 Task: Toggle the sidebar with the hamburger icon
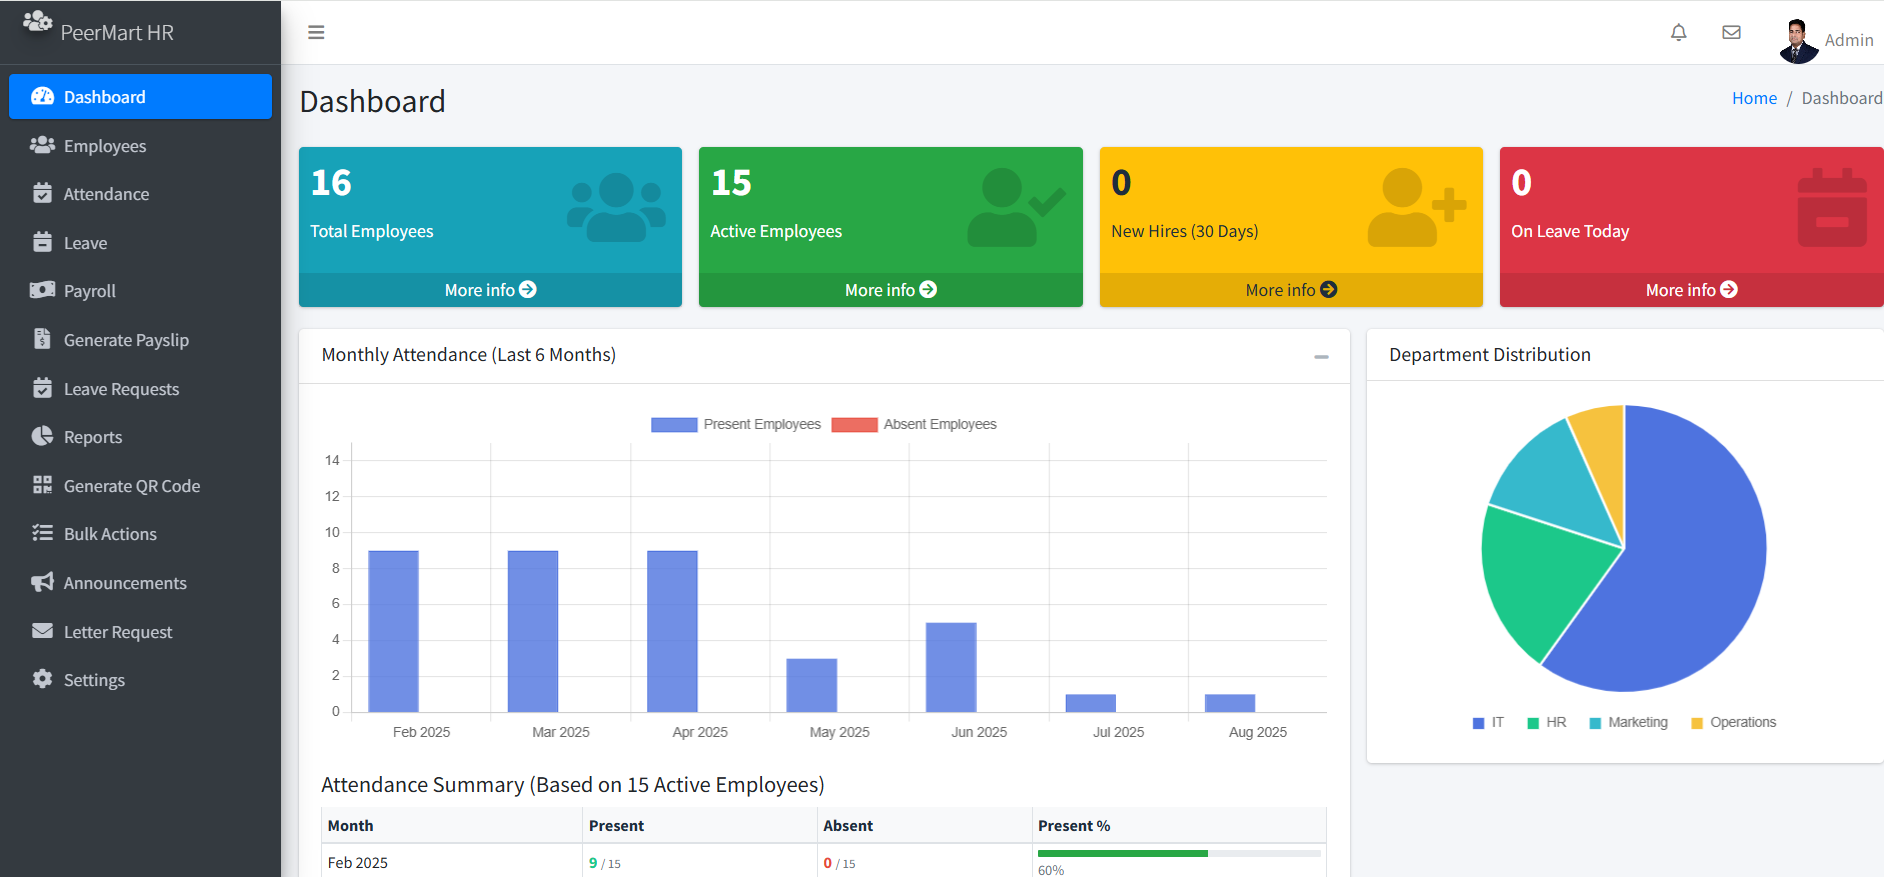(316, 32)
